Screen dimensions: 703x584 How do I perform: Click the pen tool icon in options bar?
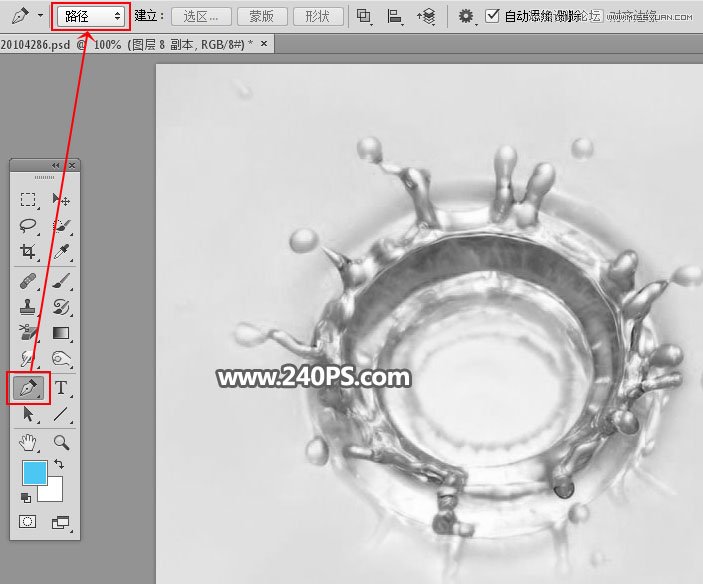(x=21, y=16)
